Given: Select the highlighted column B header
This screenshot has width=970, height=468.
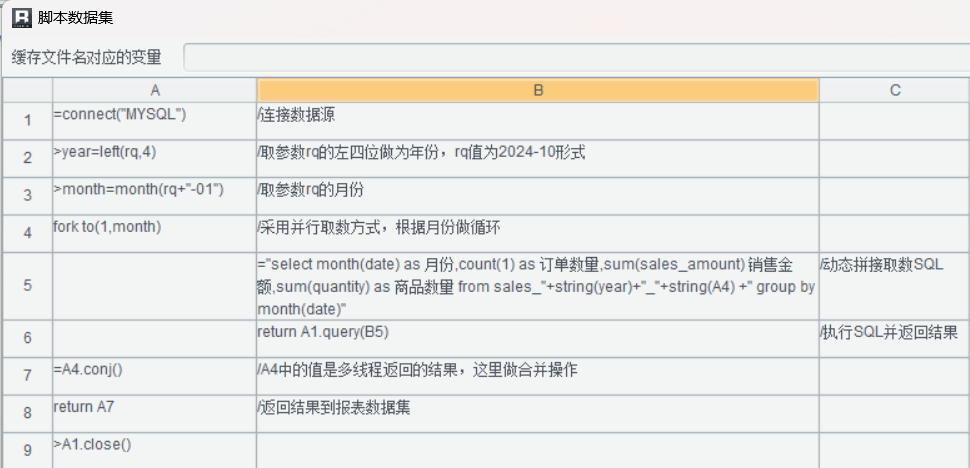Looking at the screenshot, I should point(537,90).
